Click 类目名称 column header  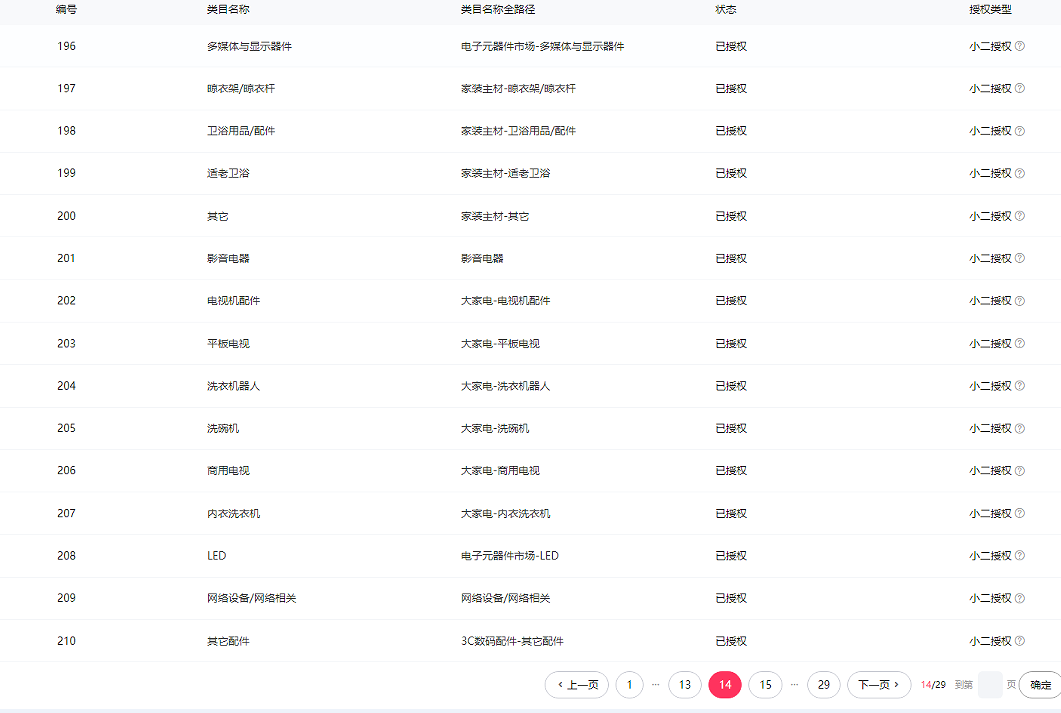[x=228, y=9]
